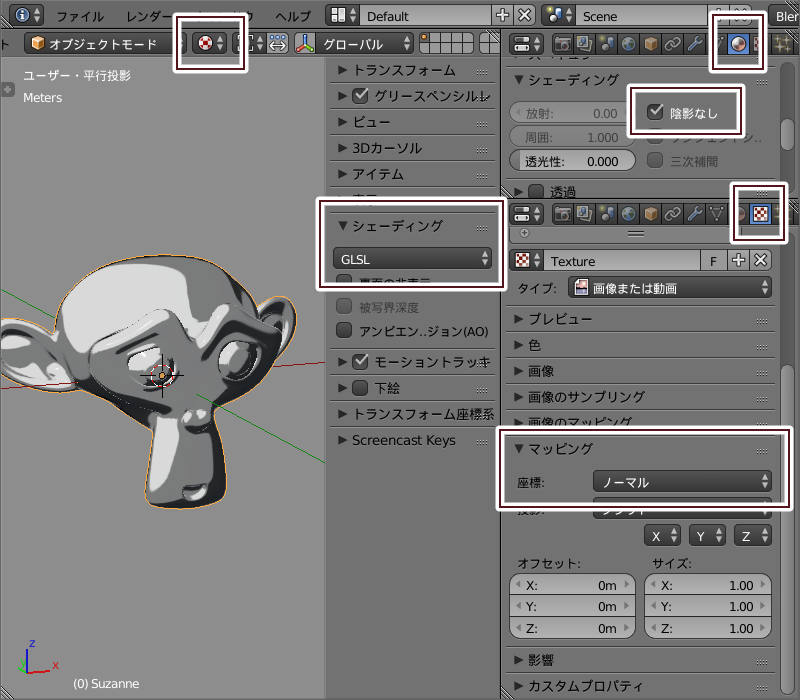The image size is (800, 700).
Task: Open Object cube tab in upper properties editor
Action: [650, 44]
